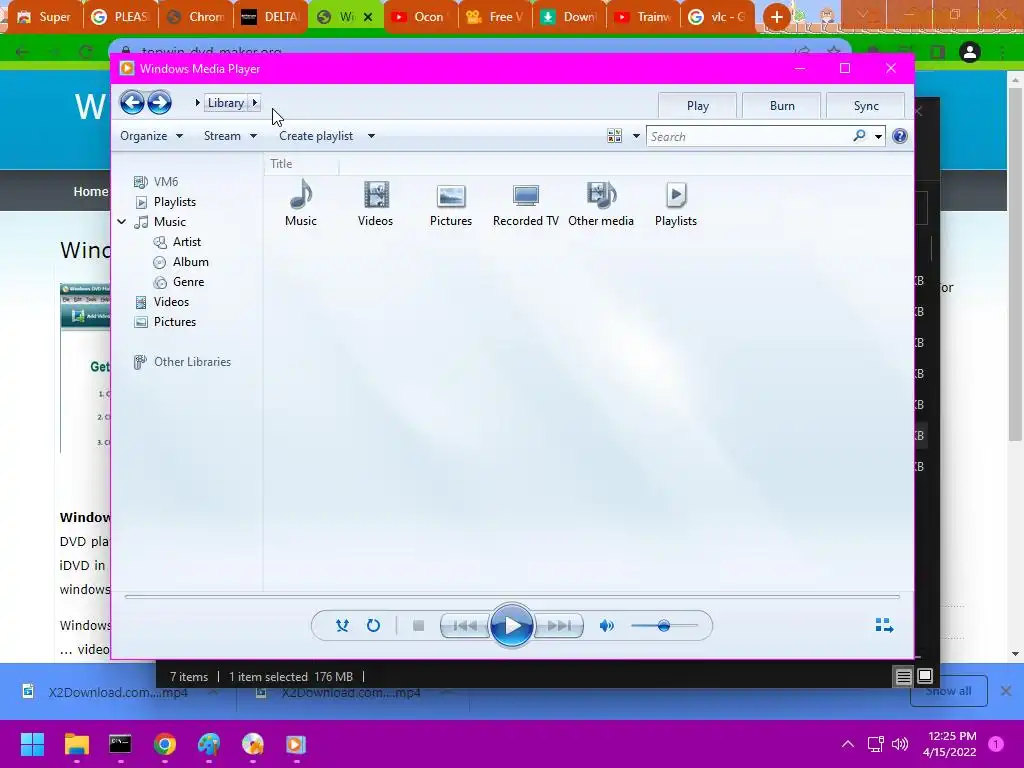Viewport: 1024px width, 768px height.
Task: Expand the arrow after Library breadcrumb
Action: tap(255, 103)
